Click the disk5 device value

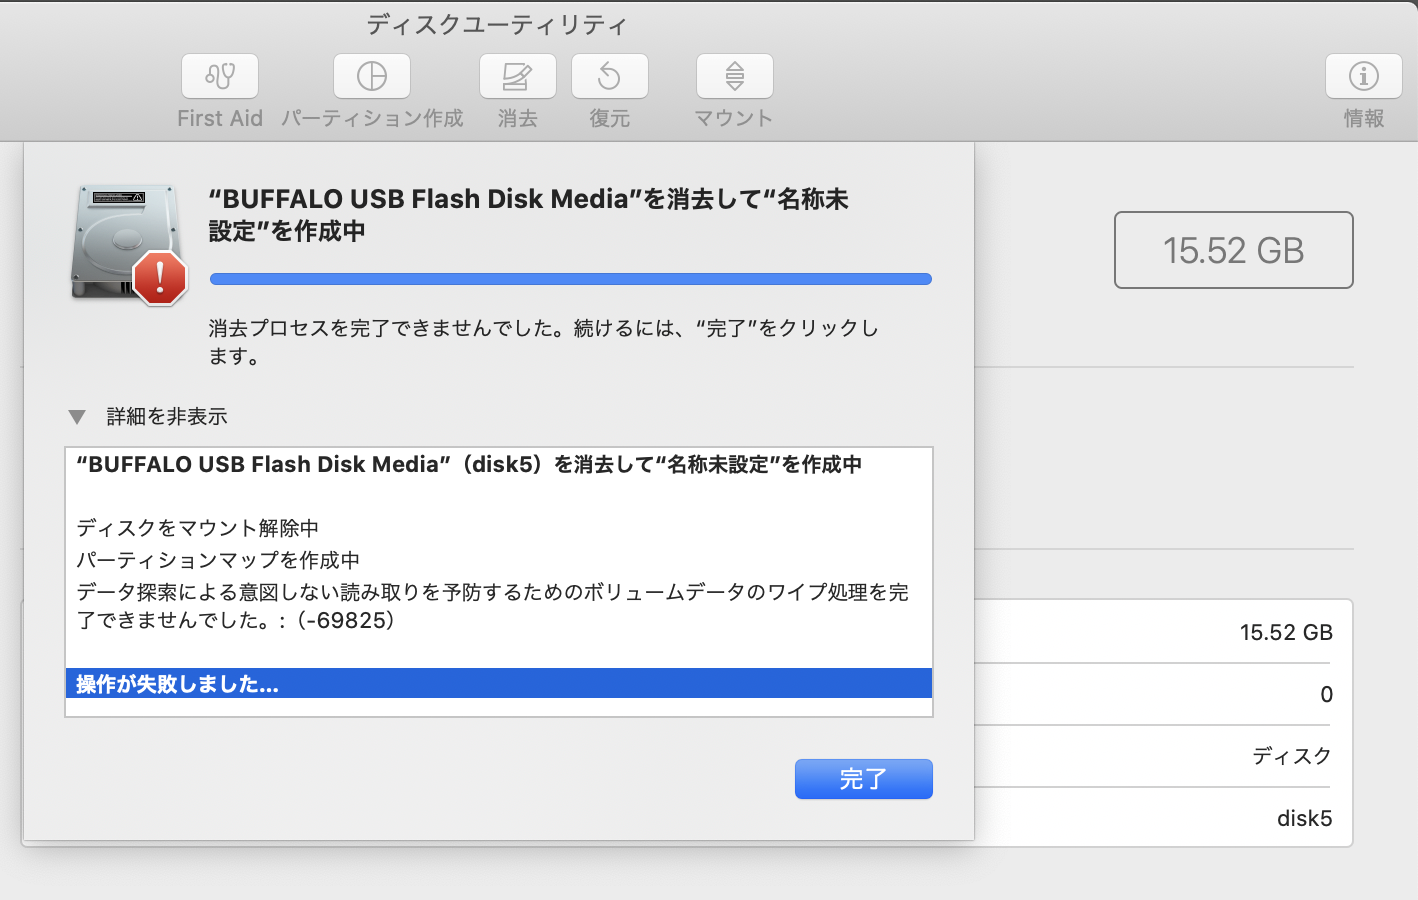tap(1304, 819)
